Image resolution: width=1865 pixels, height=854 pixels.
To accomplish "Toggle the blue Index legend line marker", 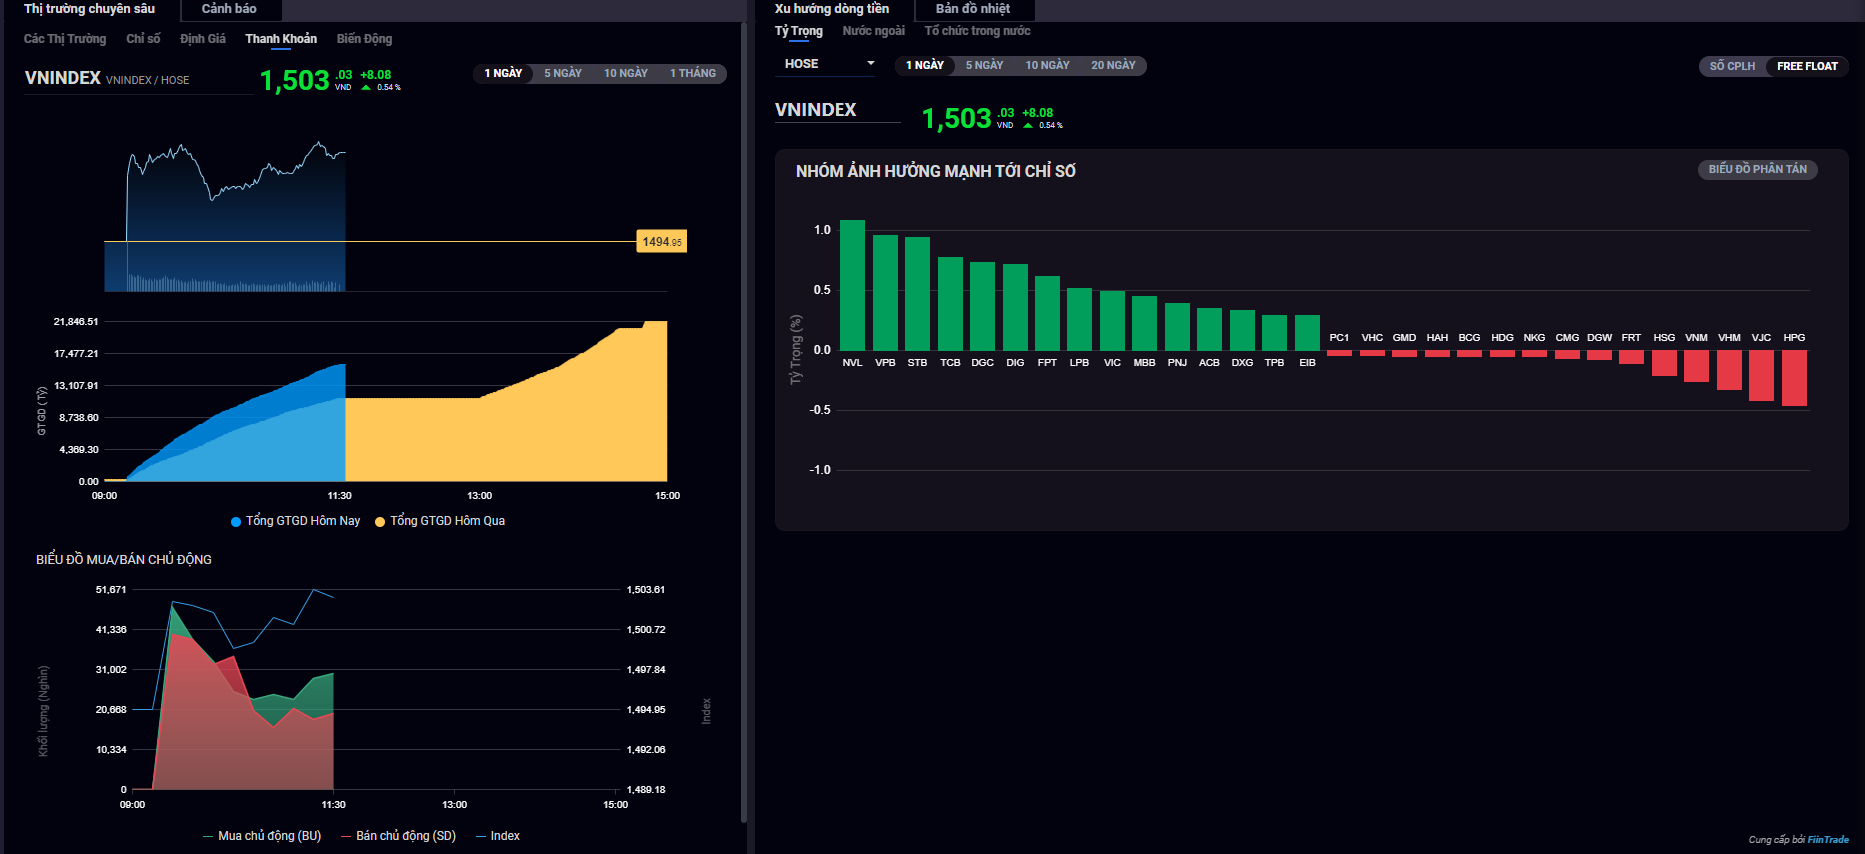I will tap(481, 837).
